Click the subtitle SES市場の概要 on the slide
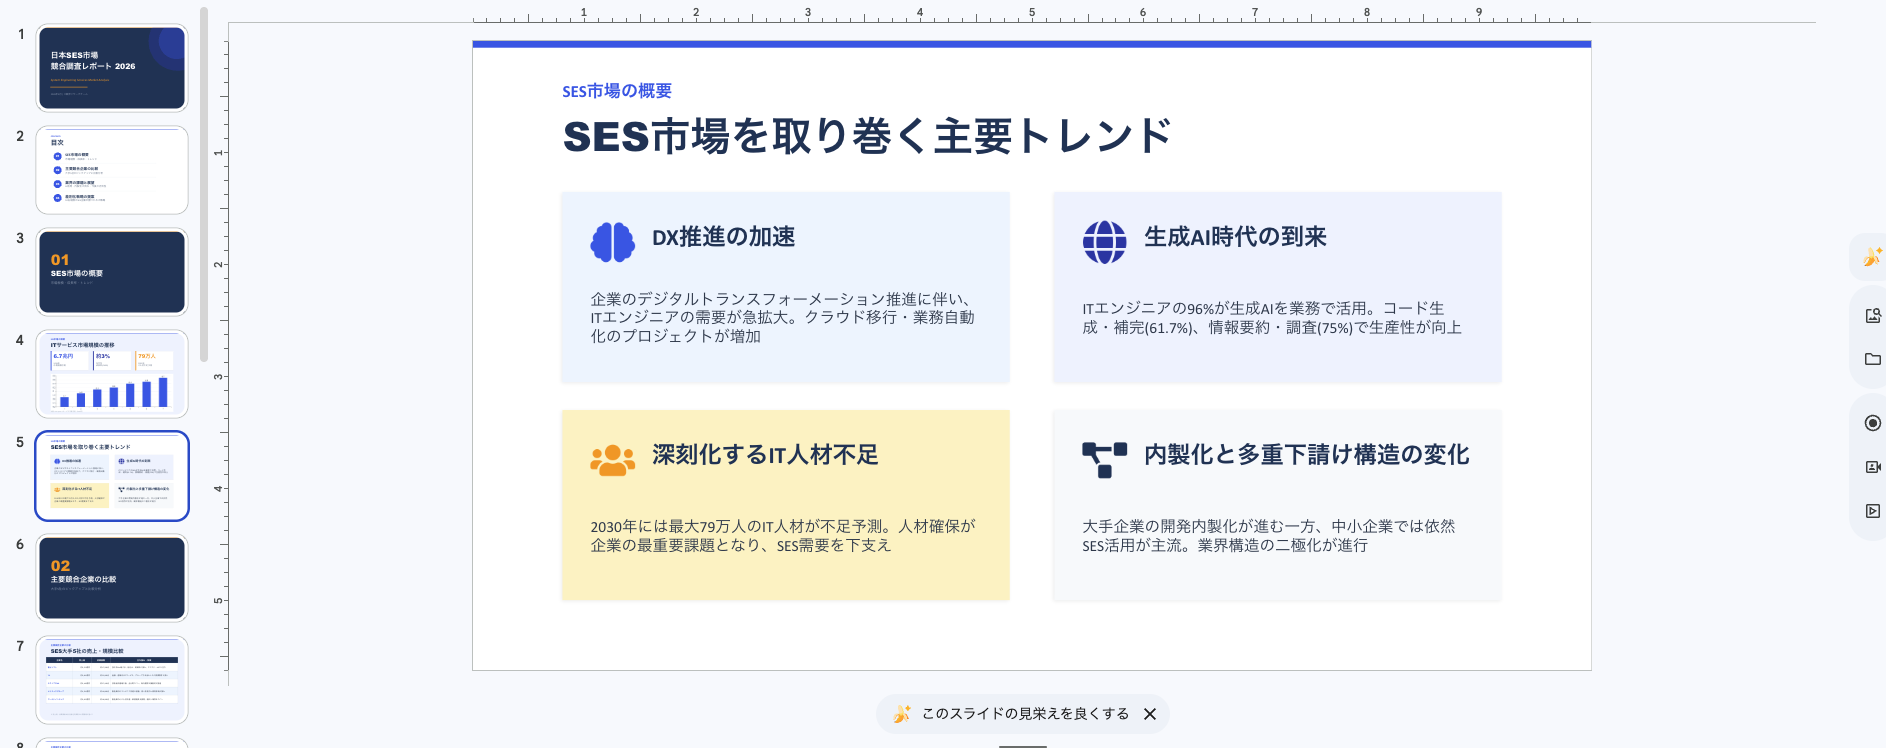The height and width of the screenshot is (748, 1886). click(x=617, y=91)
